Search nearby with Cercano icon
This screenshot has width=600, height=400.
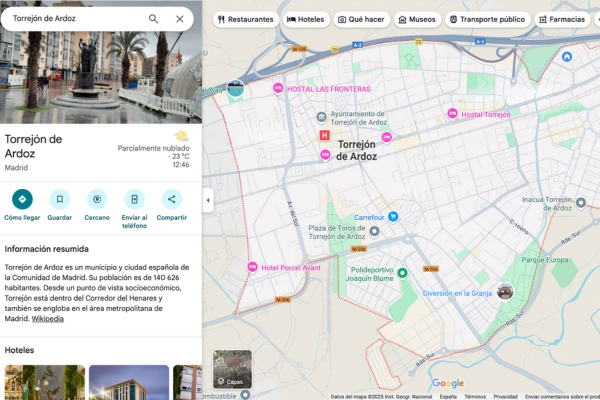97,199
